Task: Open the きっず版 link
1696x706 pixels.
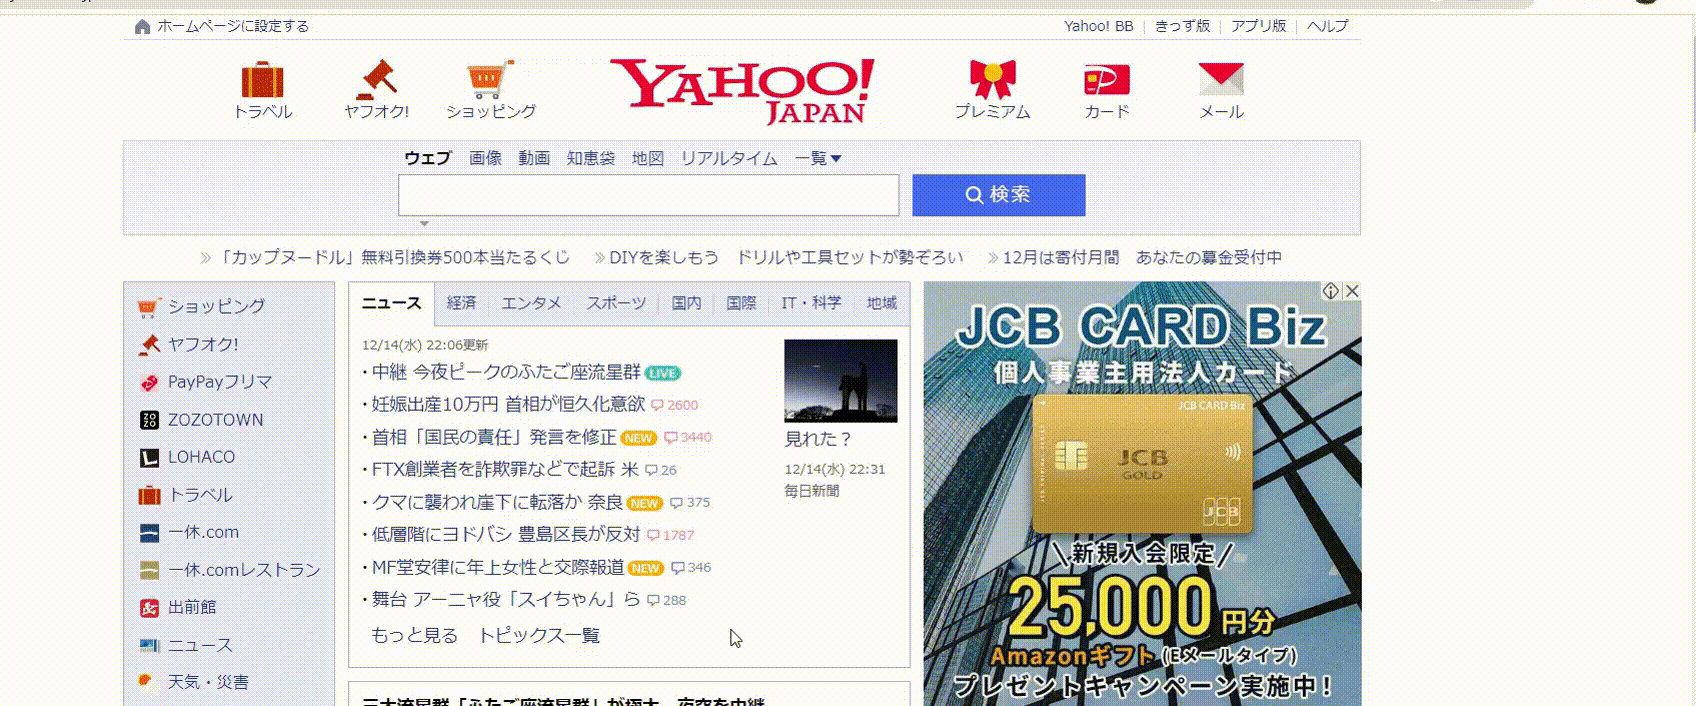Action: 1182,26
